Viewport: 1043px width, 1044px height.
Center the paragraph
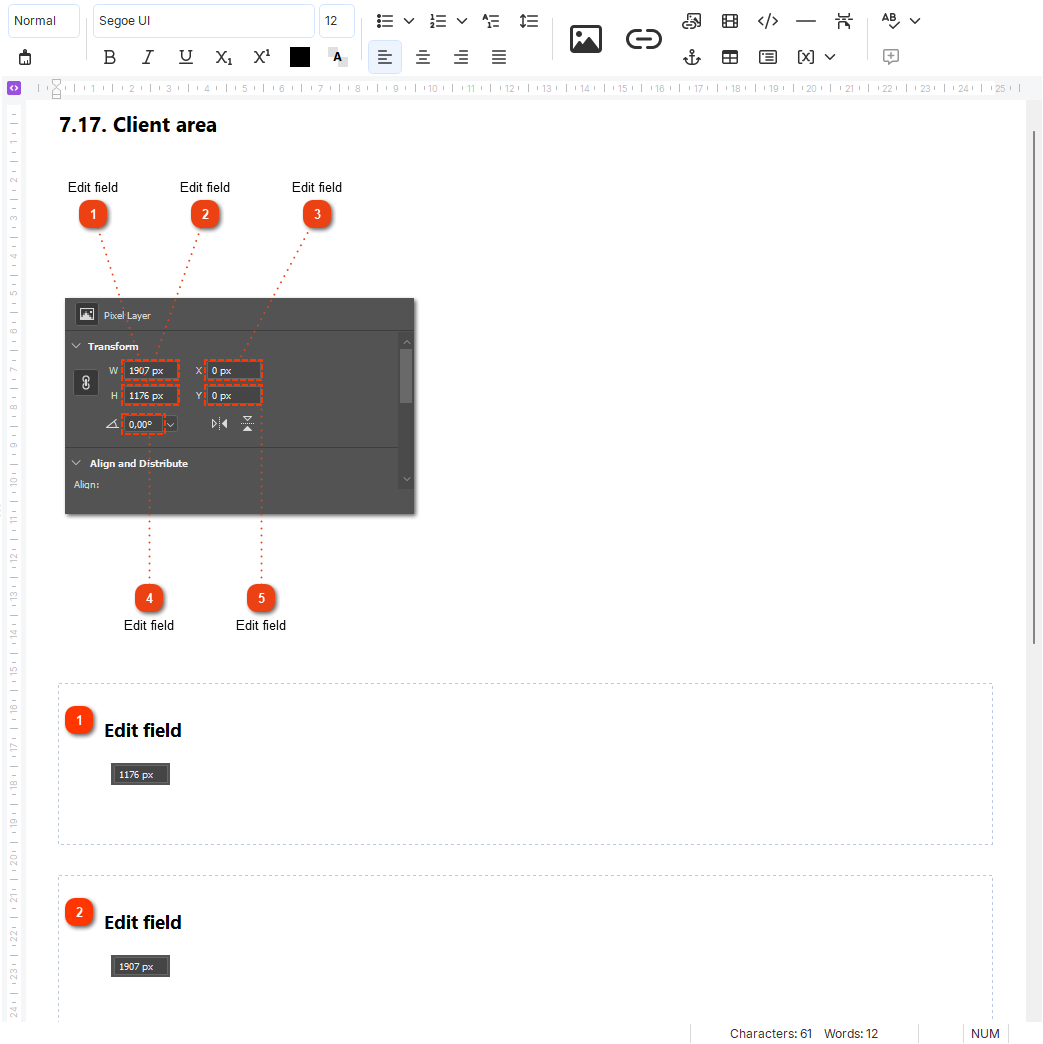[x=423, y=57]
